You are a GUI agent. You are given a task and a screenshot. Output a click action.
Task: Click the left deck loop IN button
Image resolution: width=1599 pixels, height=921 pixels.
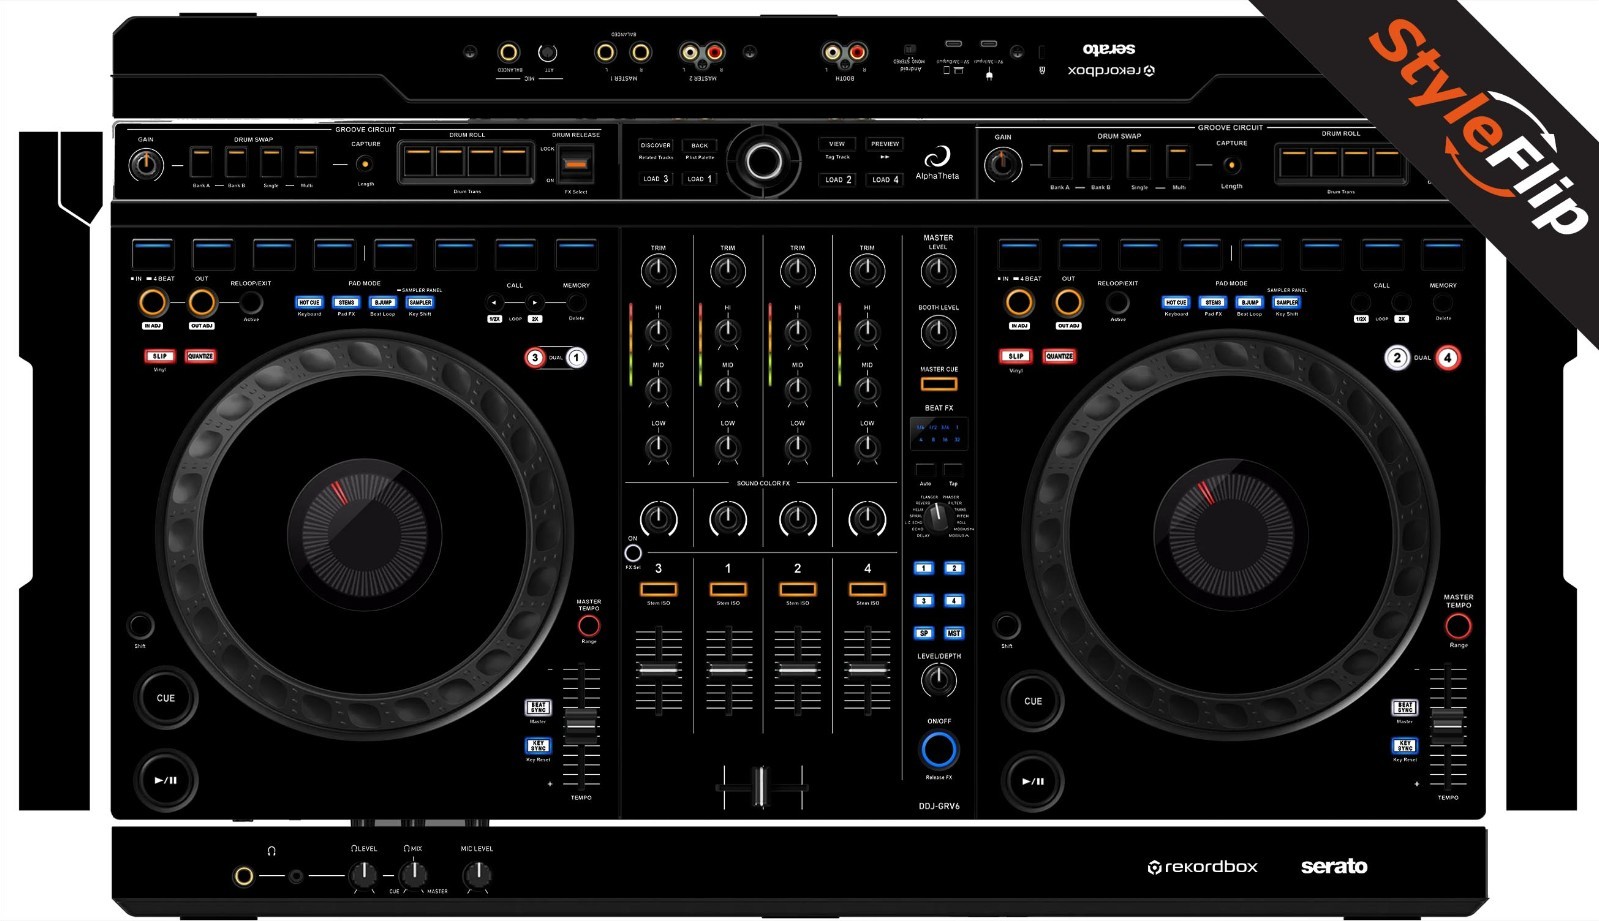[x=153, y=302]
